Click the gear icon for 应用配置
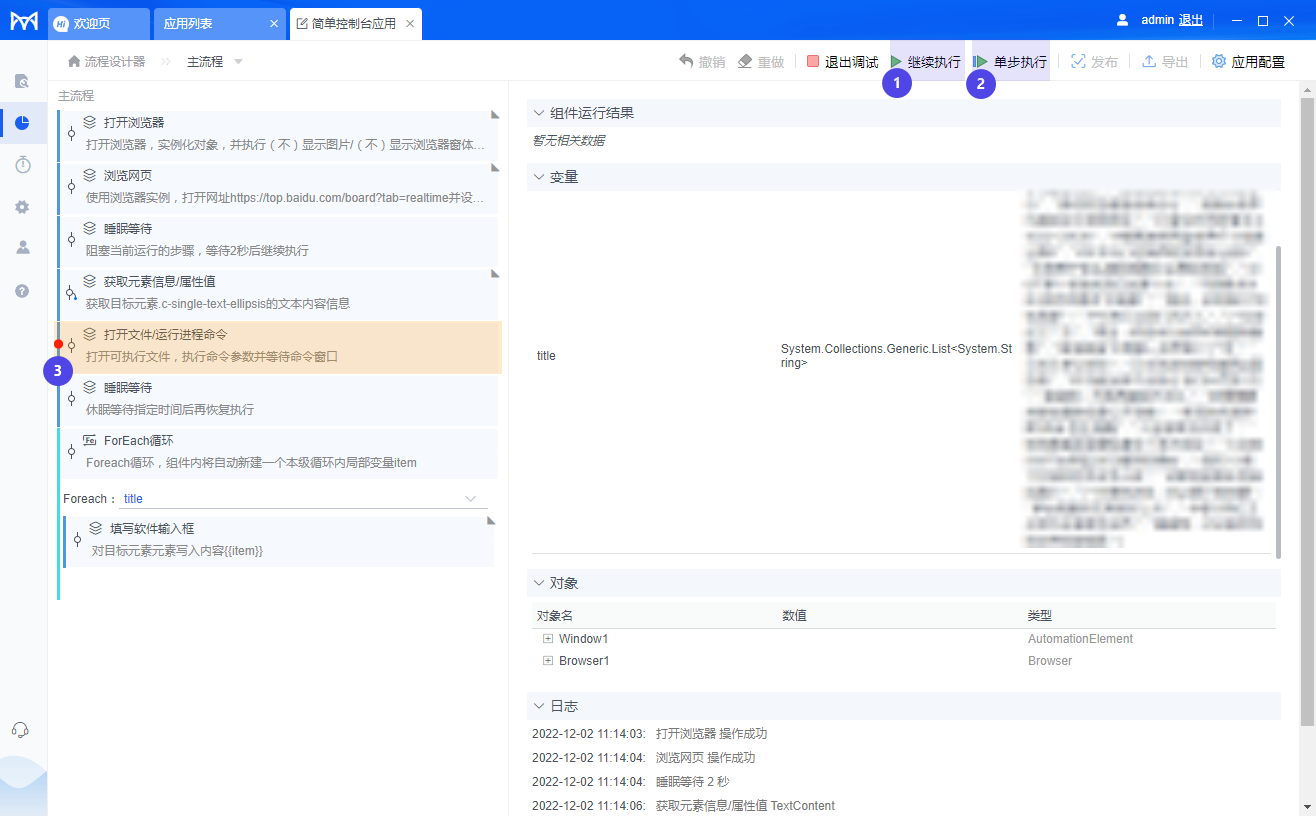This screenshot has width=1316, height=816. click(x=1219, y=61)
